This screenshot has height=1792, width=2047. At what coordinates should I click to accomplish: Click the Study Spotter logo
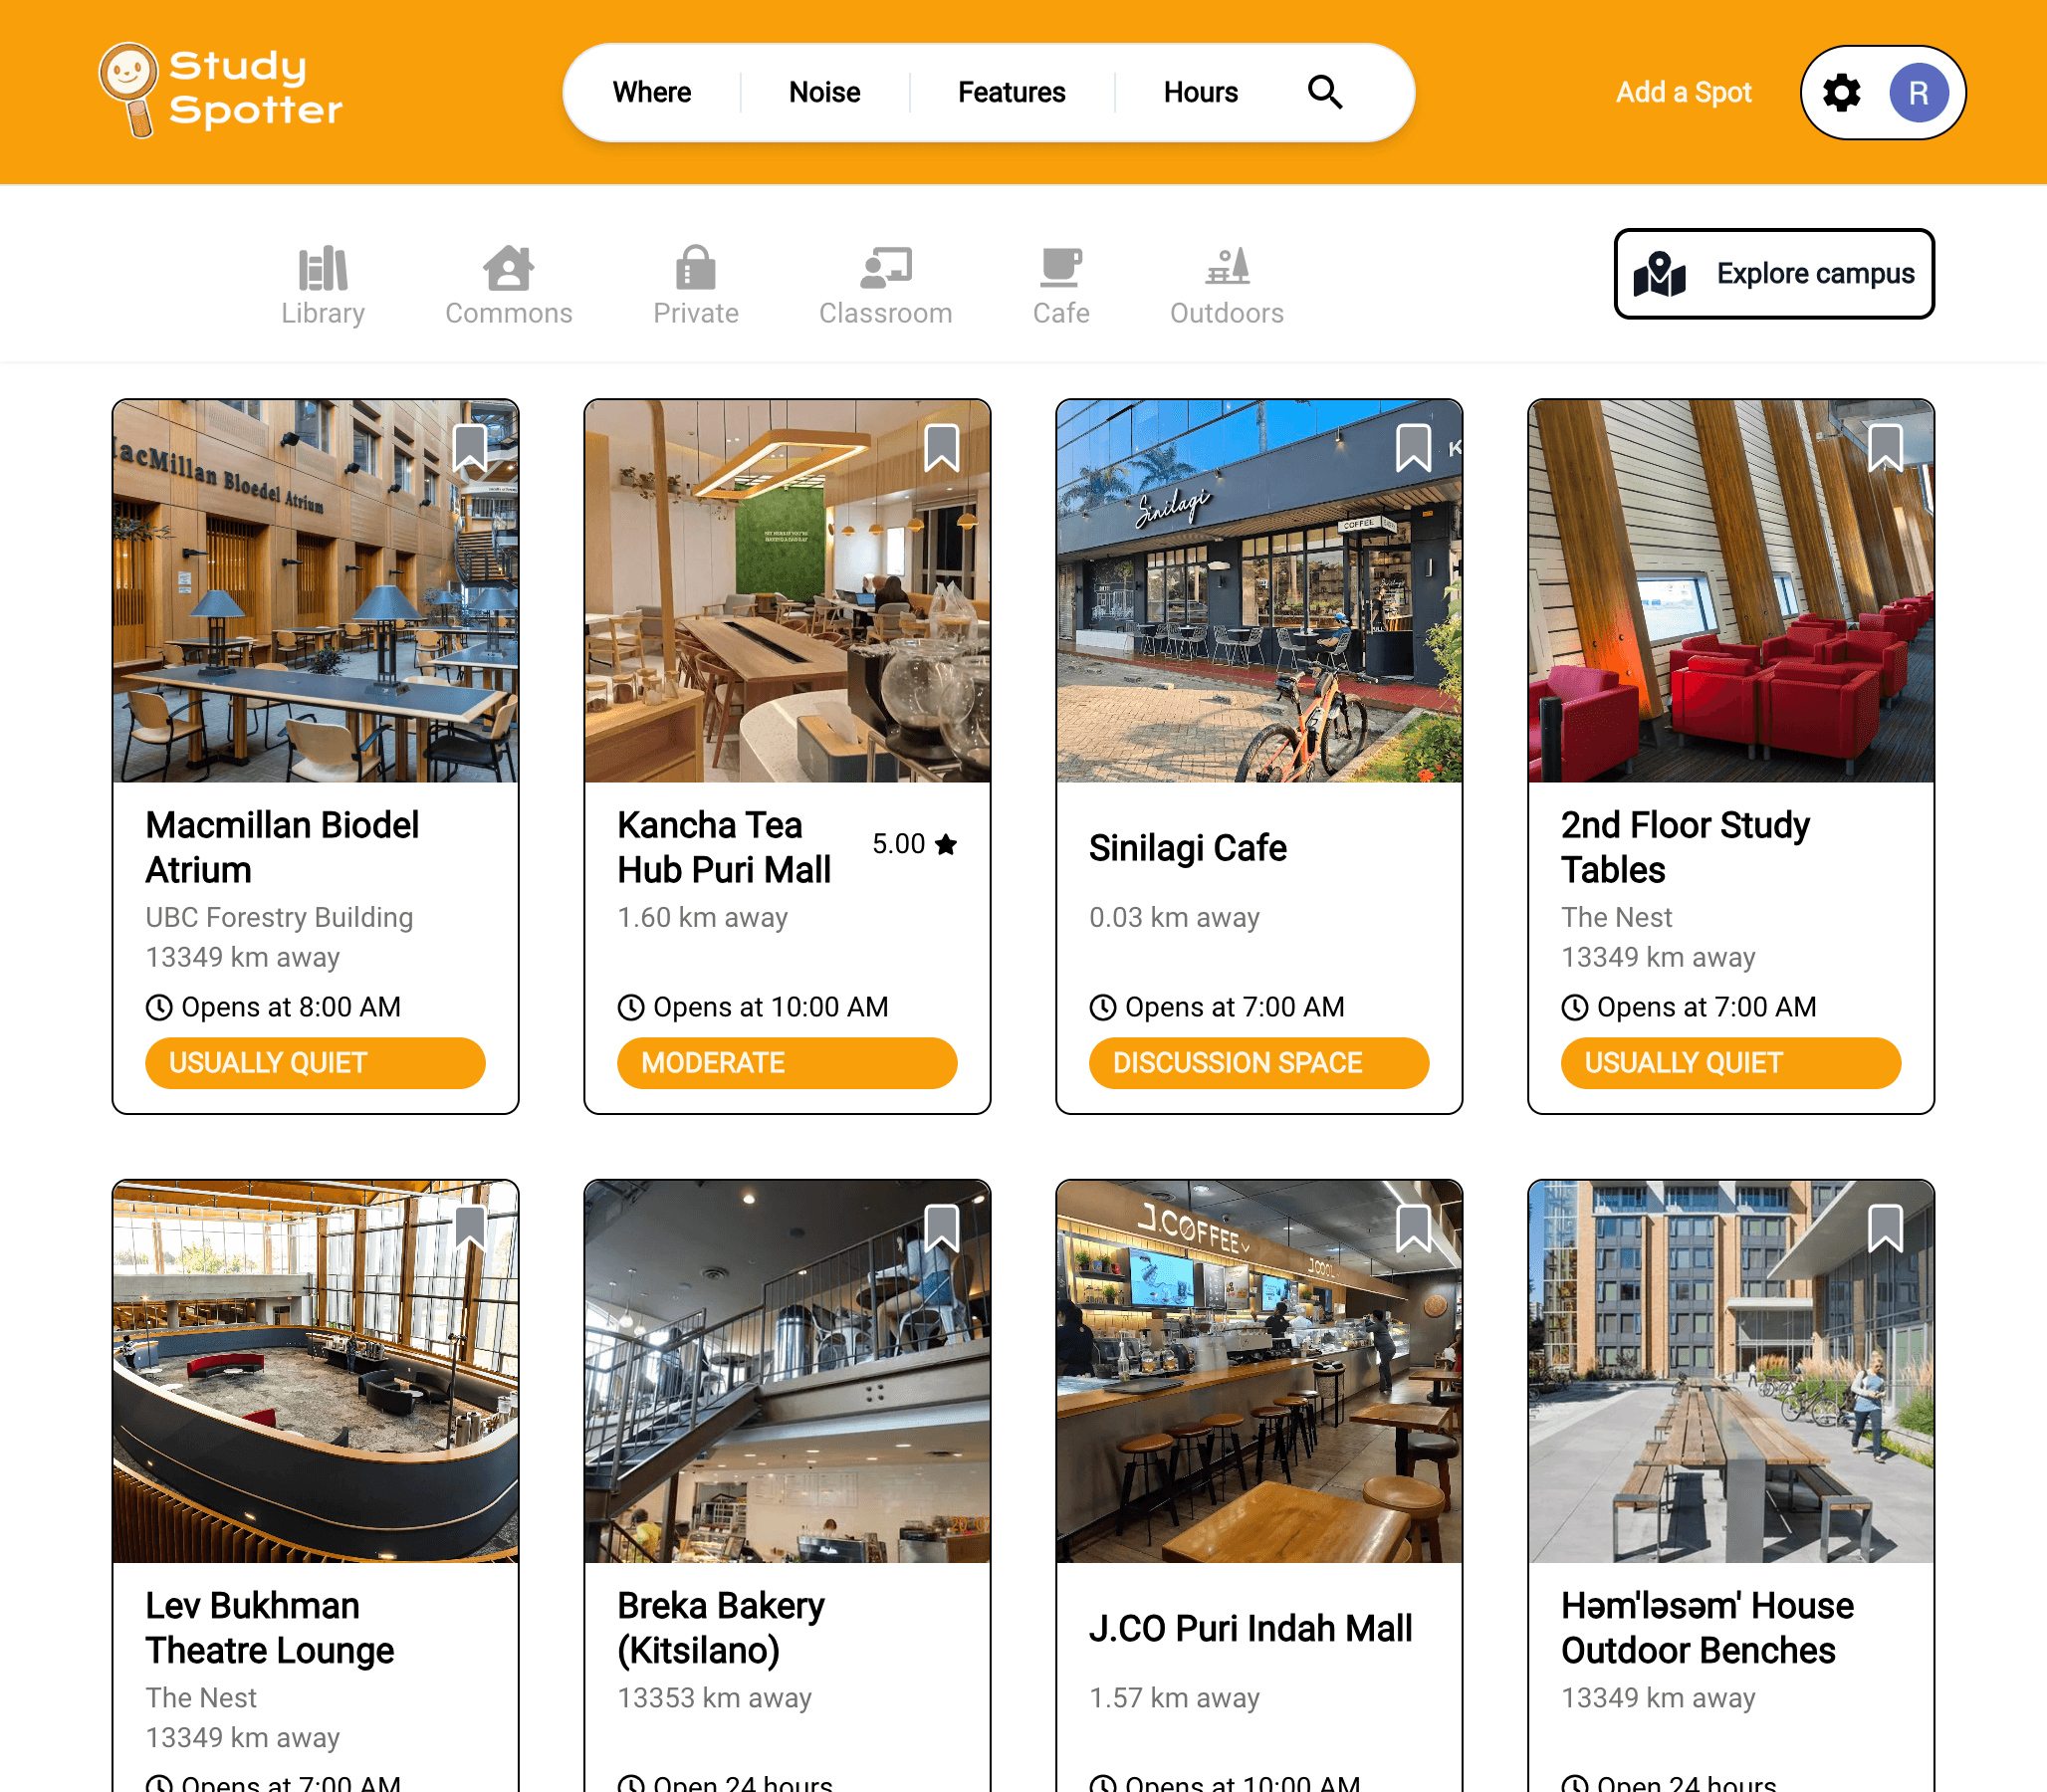click(x=221, y=91)
